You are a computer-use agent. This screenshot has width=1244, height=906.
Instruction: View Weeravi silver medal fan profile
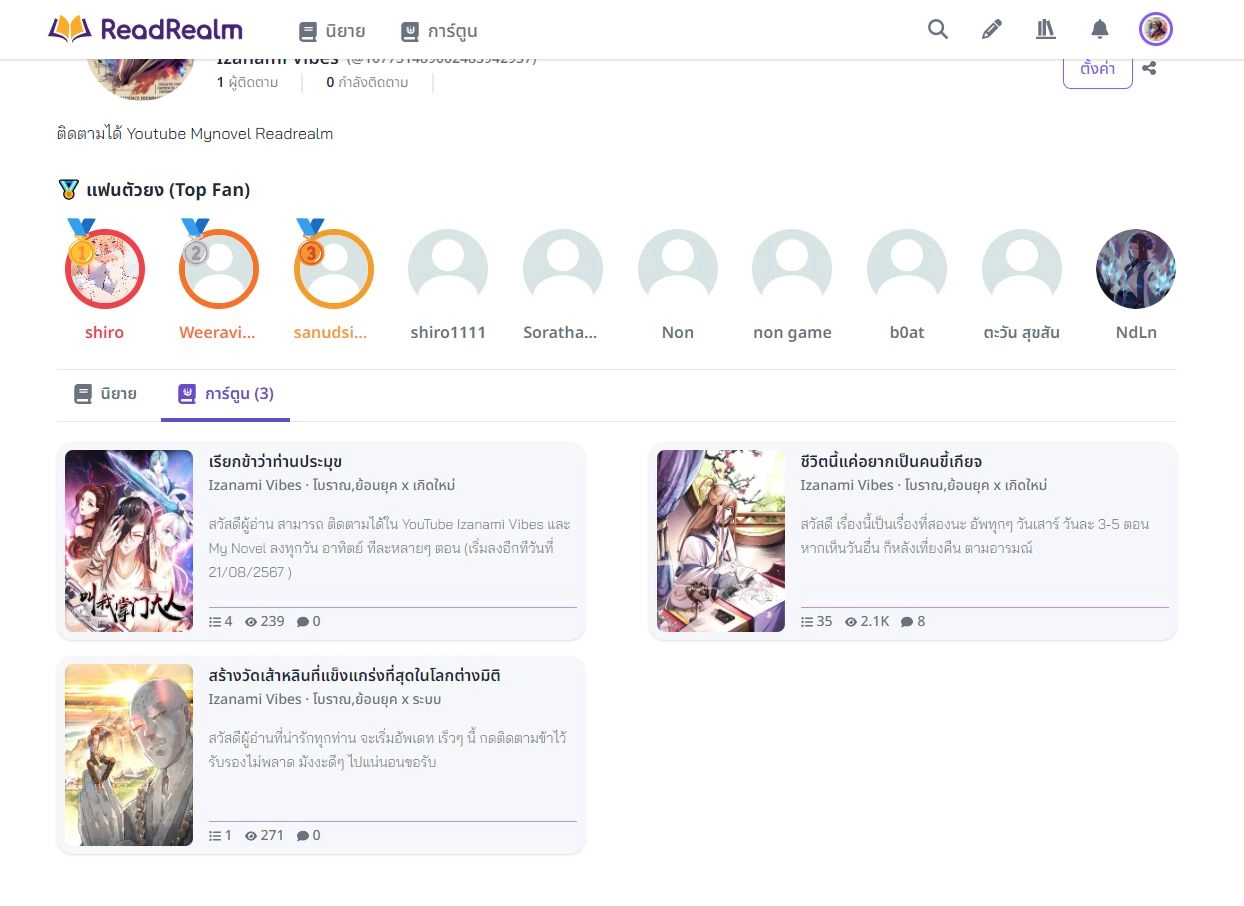[219, 269]
